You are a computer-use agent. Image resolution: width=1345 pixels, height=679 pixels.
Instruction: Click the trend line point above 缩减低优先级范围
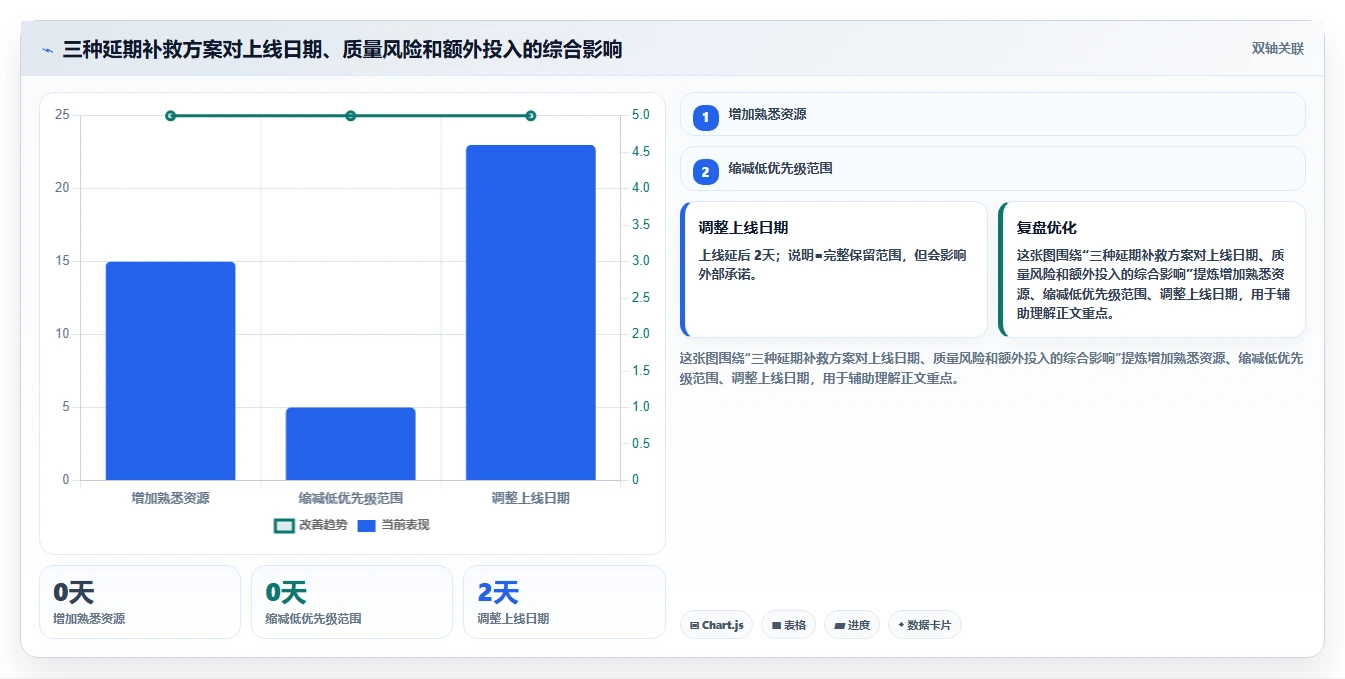351,116
